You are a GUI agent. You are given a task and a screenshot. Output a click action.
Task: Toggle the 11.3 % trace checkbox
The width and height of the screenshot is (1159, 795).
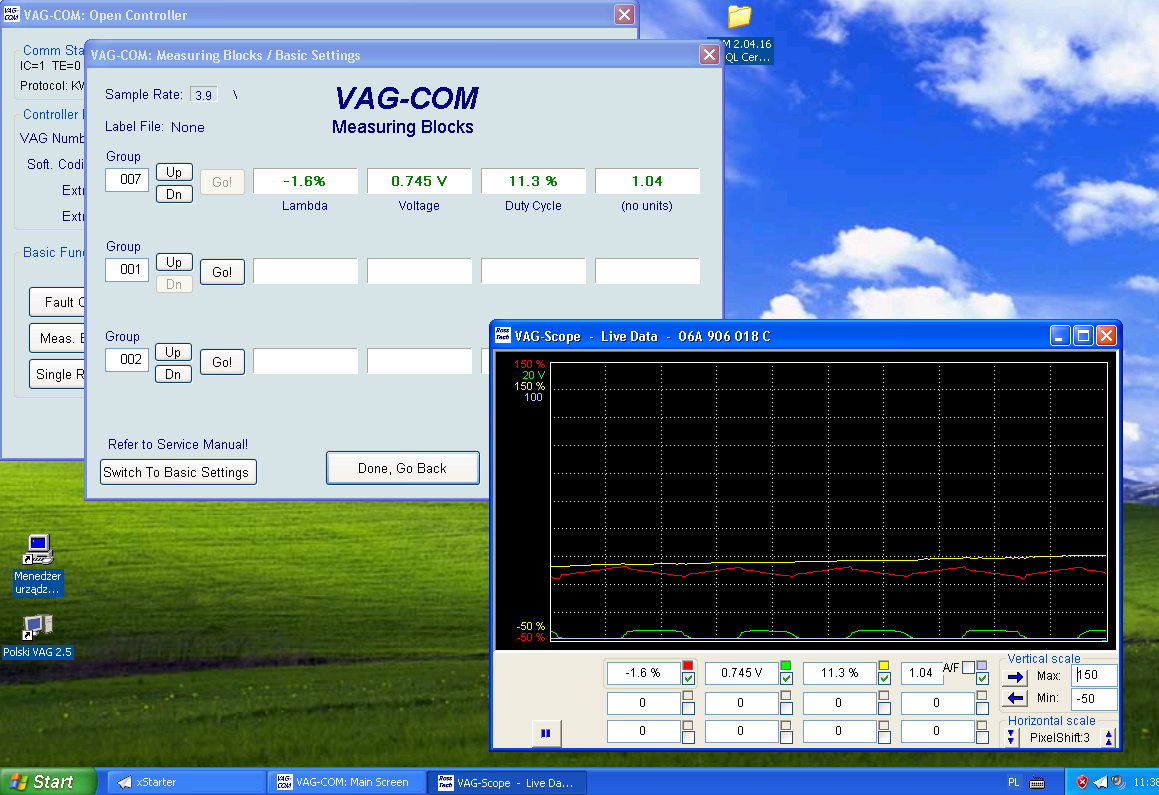(884, 678)
